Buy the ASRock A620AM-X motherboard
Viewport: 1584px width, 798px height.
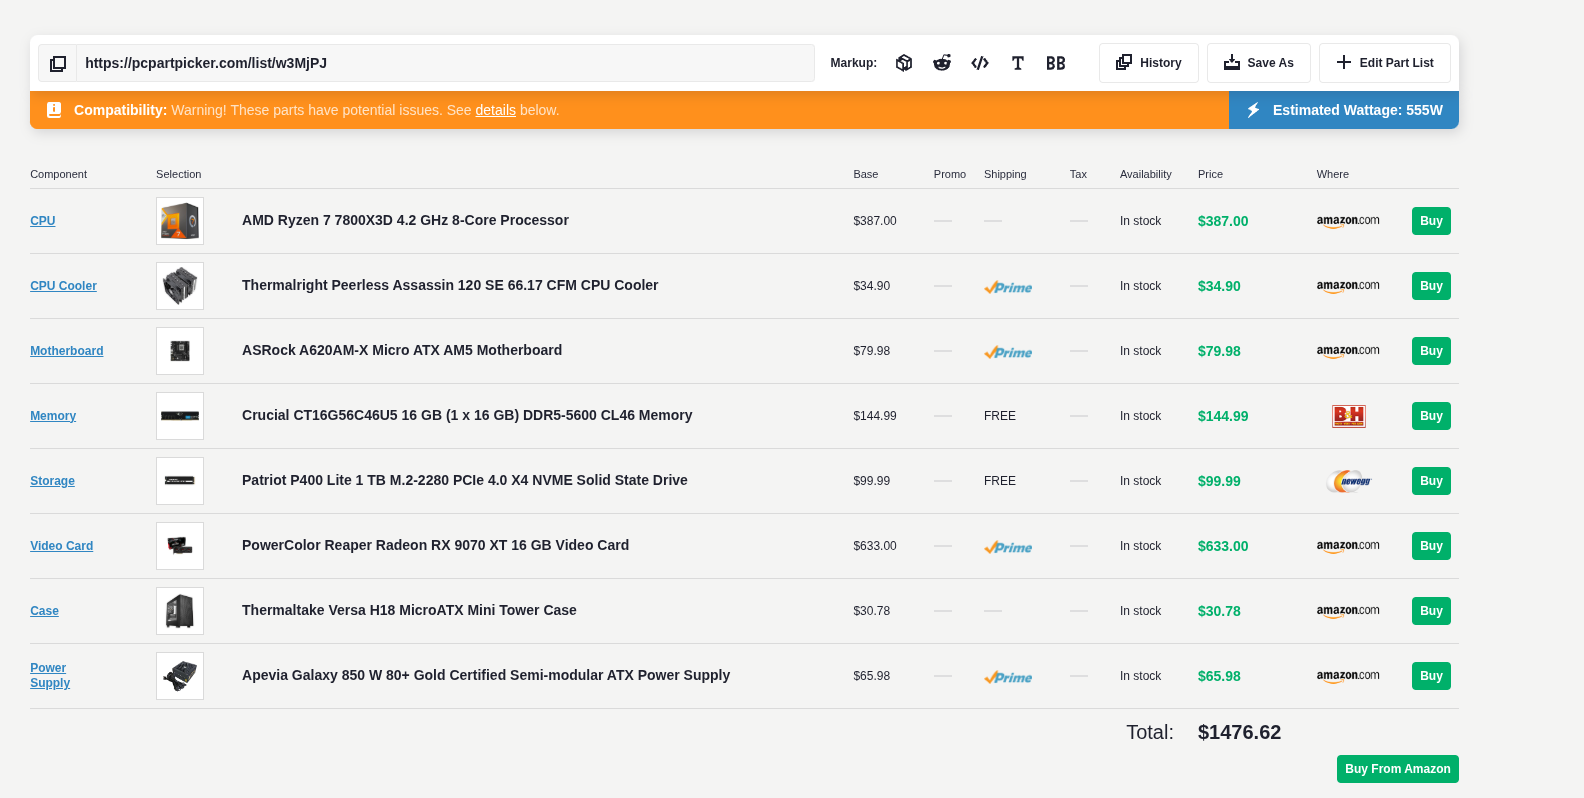(1431, 351)
